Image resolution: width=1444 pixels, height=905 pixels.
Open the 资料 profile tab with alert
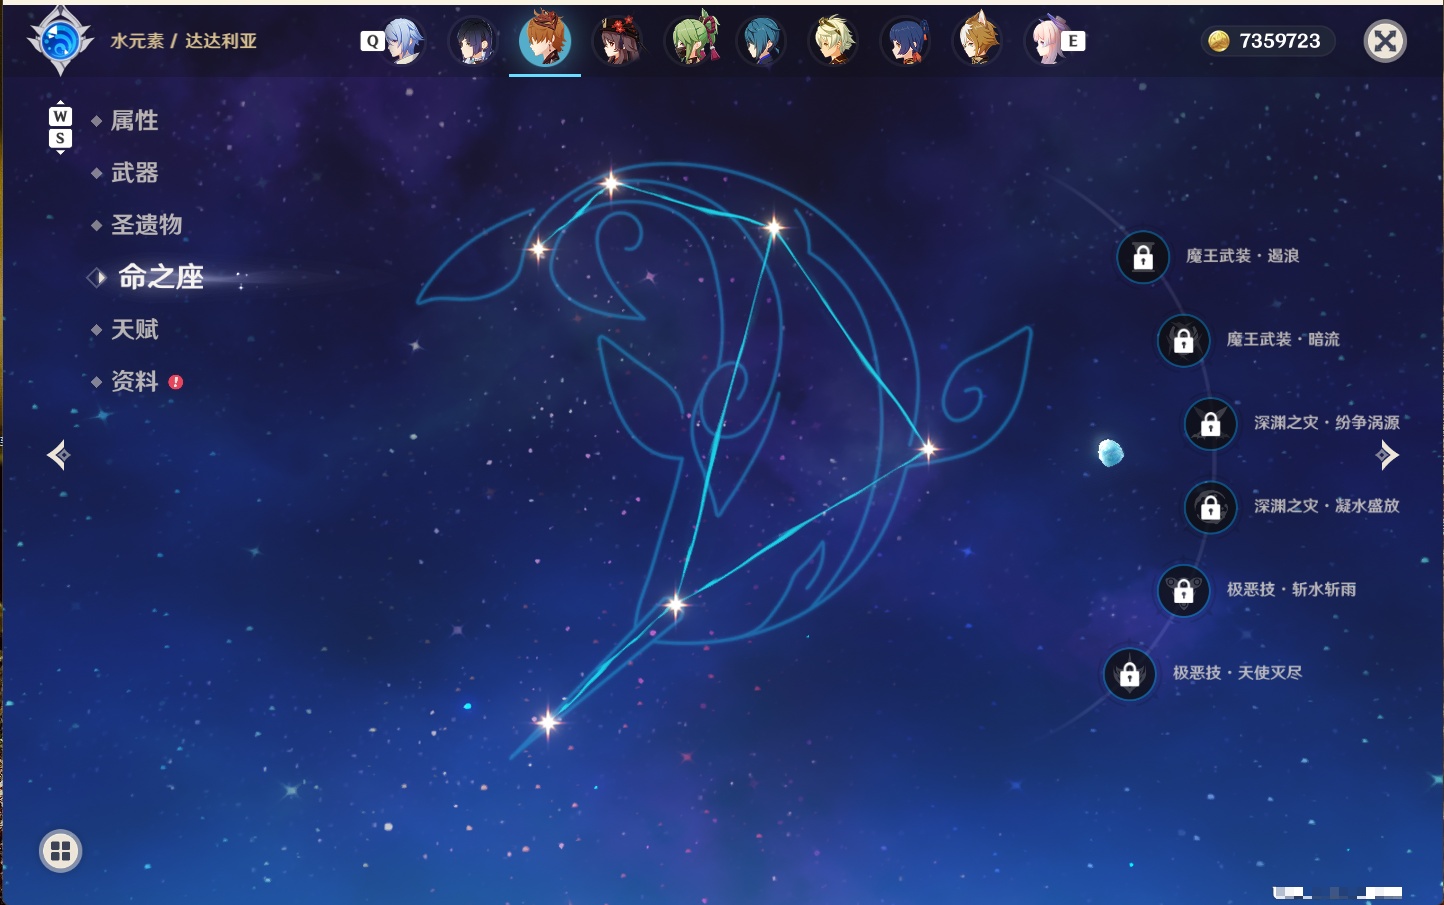(x=136, y=381)
